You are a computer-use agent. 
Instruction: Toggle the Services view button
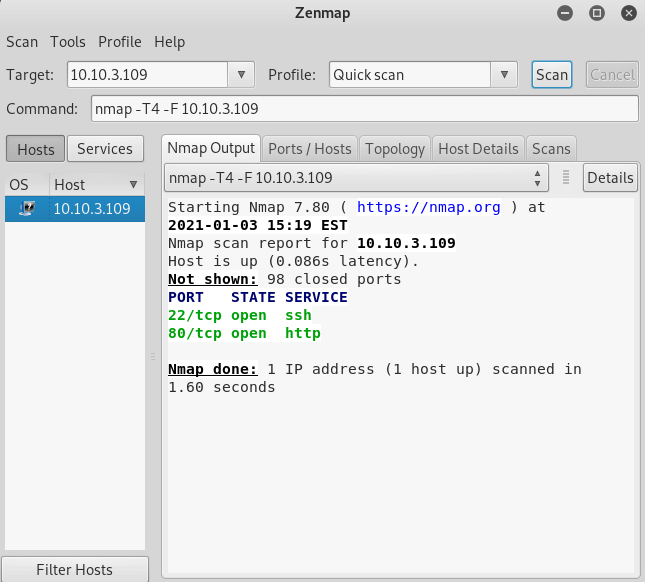tap(105, 149)
